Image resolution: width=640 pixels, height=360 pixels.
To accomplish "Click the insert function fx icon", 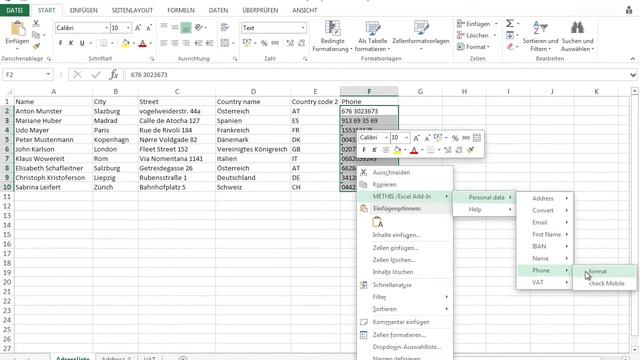I will [x=114, y=75].
